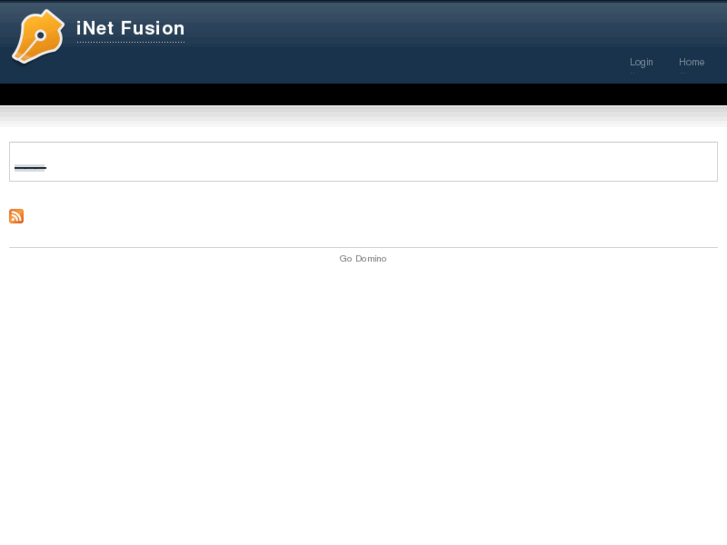Screen dimensions: 727x545
Task: Click the dotted marker under Home
Action: point(682,73)
